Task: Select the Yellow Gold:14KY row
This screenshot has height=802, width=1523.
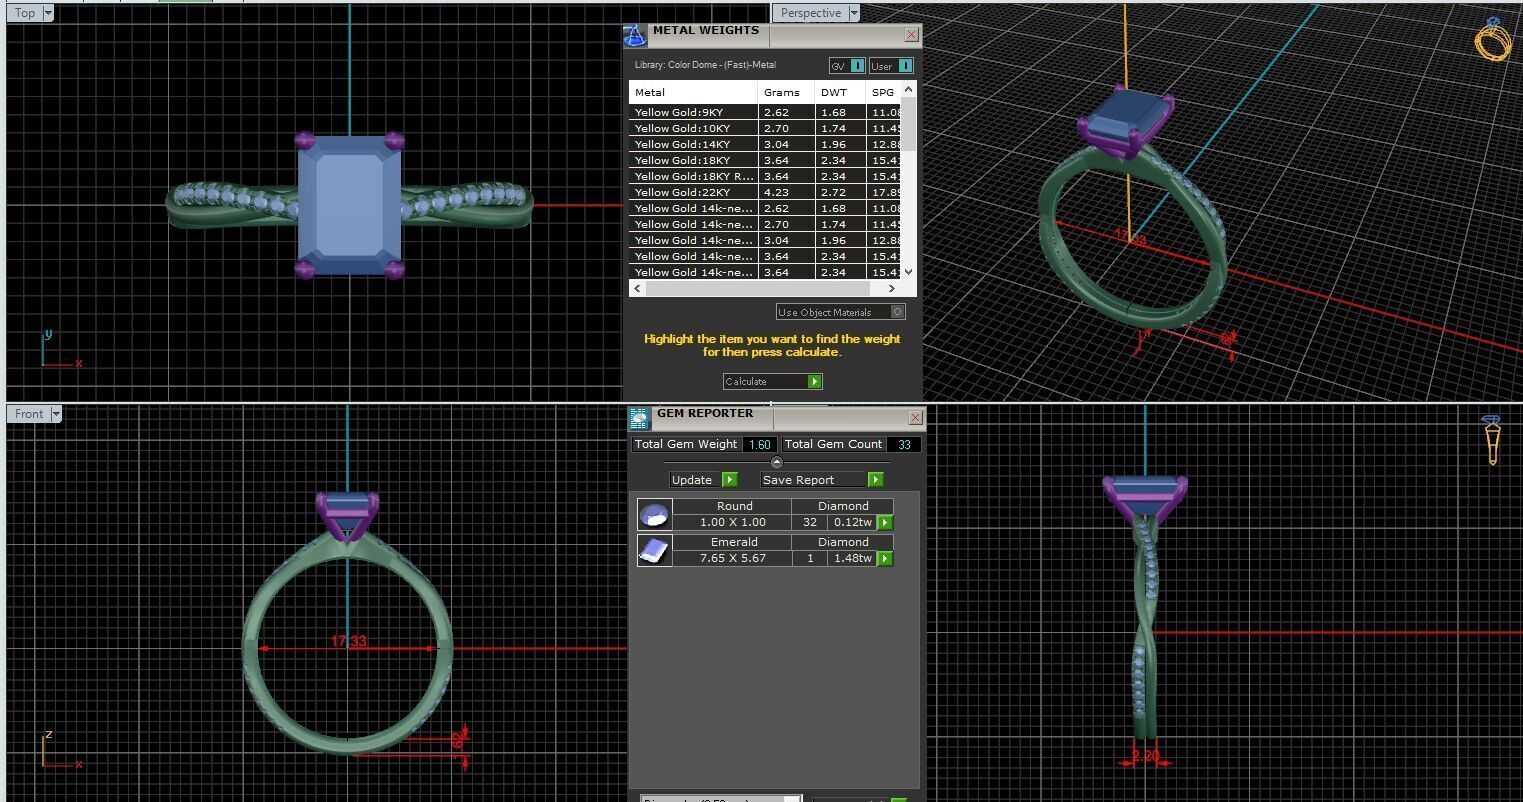Action: (765, 144)
